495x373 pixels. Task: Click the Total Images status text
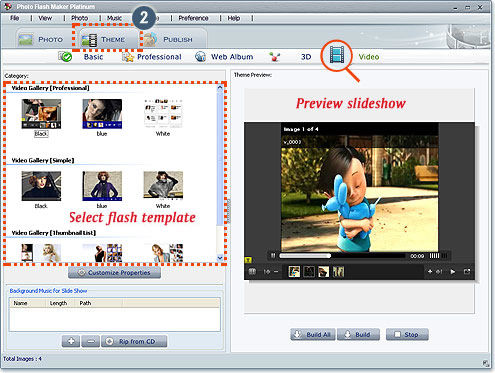pyautogui.click(x=22, y=359)
